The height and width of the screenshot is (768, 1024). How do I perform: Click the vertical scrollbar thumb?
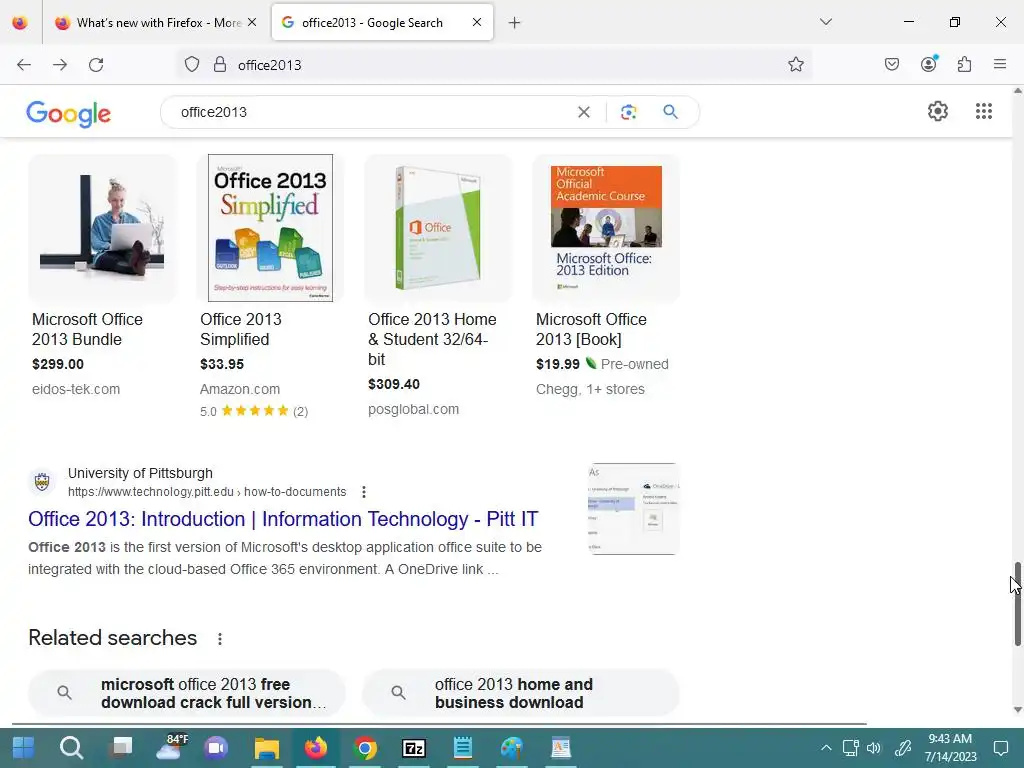pos(1017,605)
